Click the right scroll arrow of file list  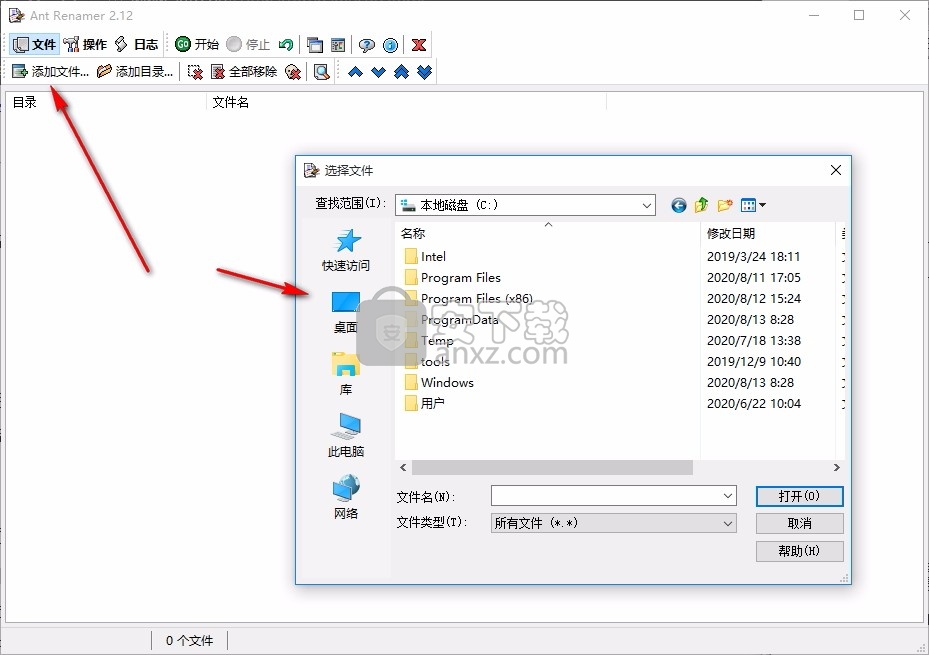(837, 468)
